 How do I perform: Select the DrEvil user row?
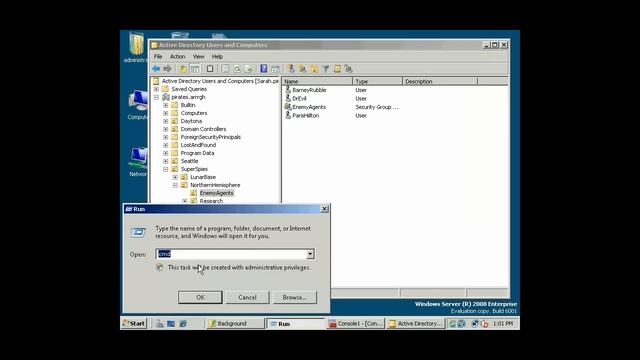coord(299,98)
